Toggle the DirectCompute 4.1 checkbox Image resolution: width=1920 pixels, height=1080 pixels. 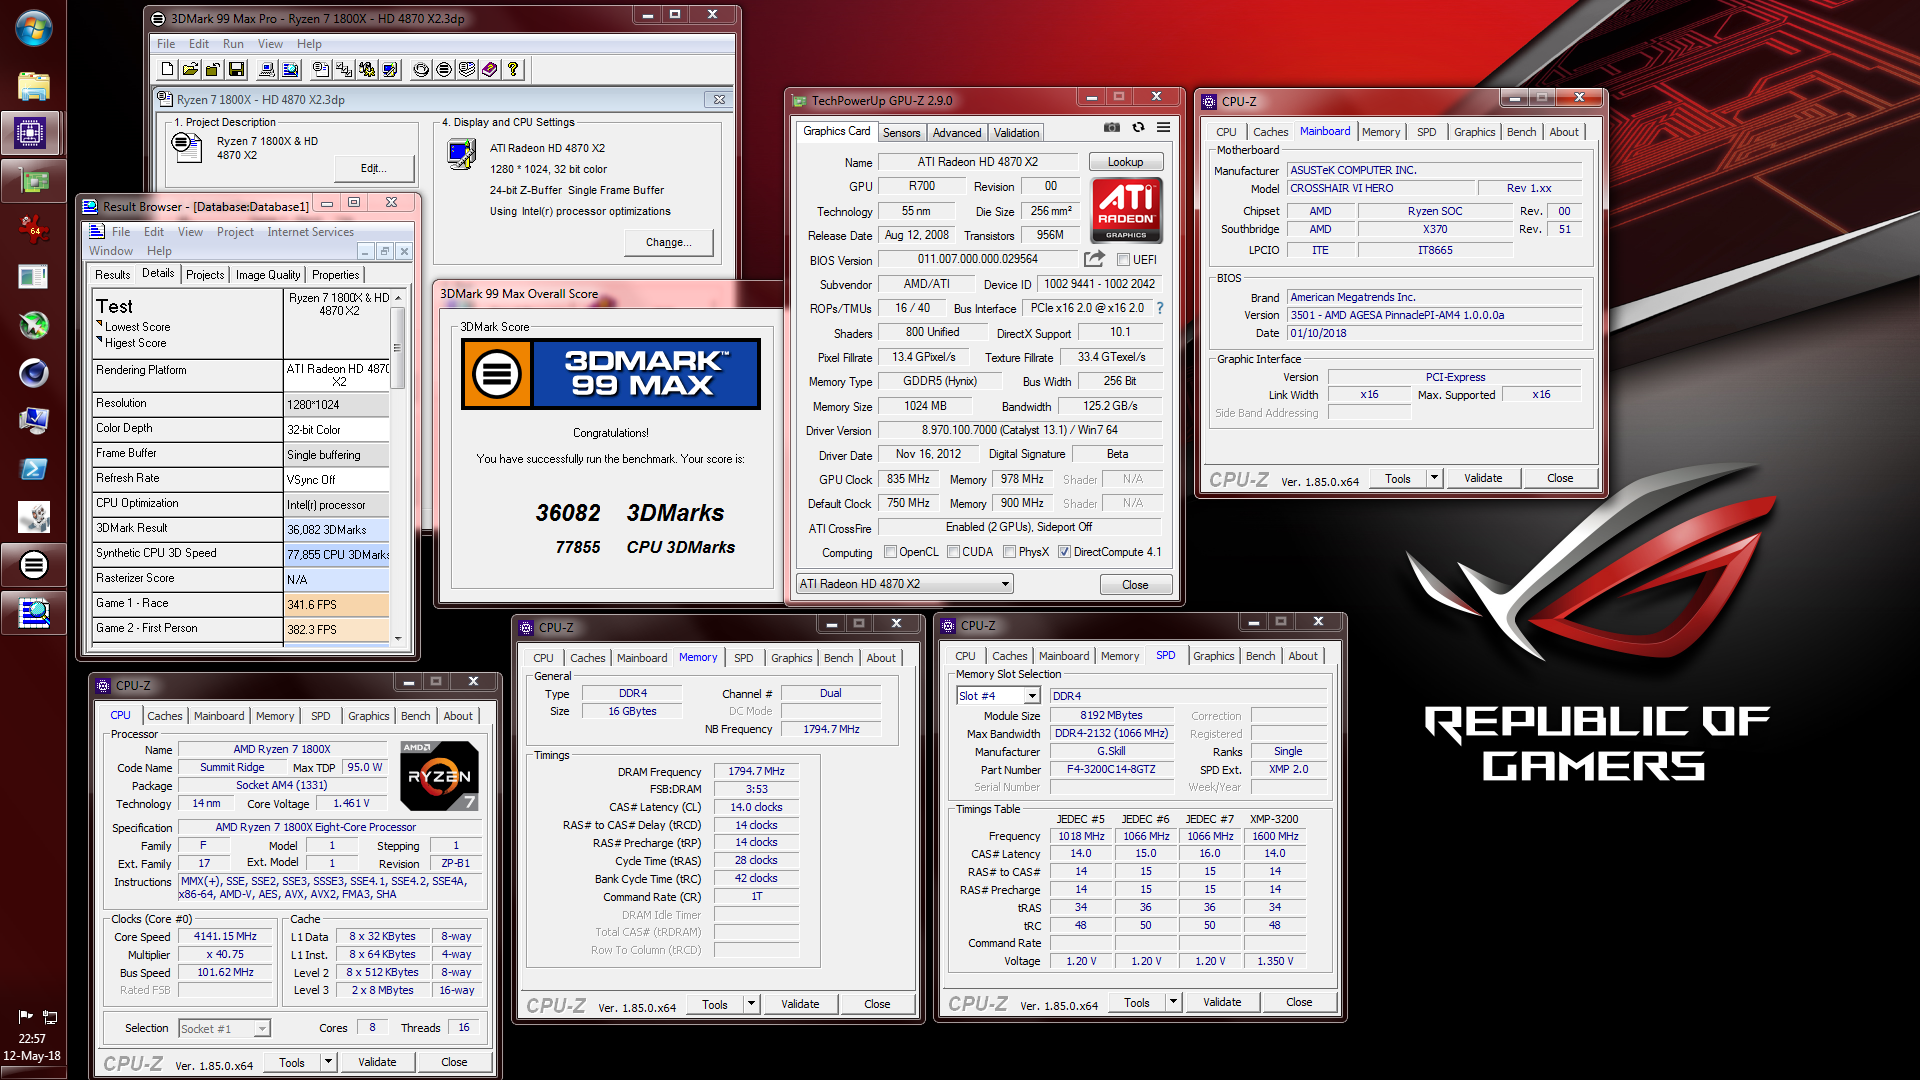[1064, 552]
